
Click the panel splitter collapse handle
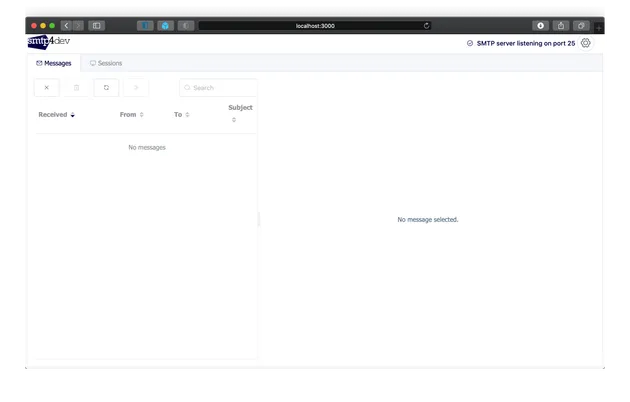[259, 219]
